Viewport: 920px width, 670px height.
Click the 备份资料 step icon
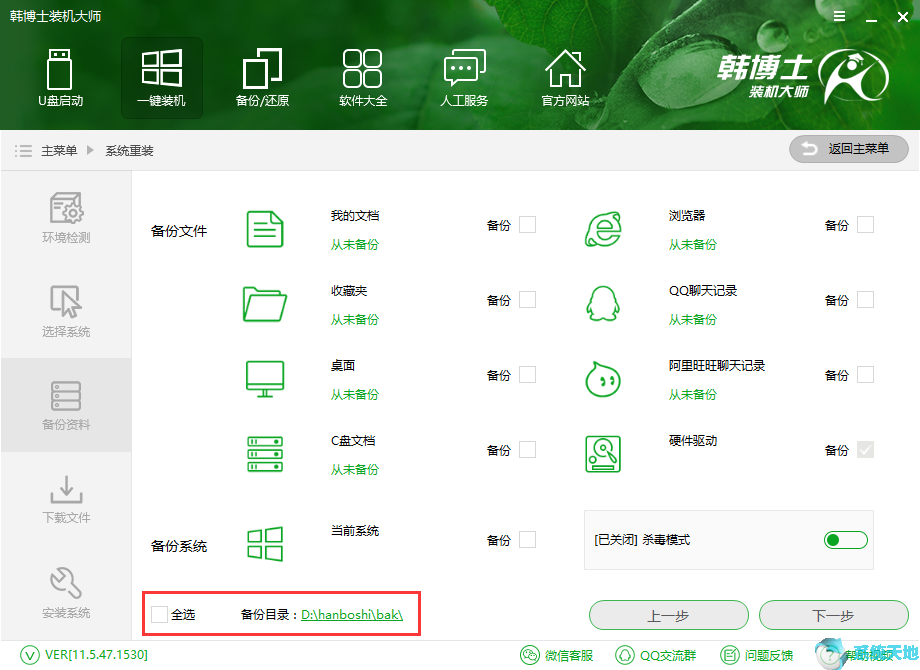point(66,396)
